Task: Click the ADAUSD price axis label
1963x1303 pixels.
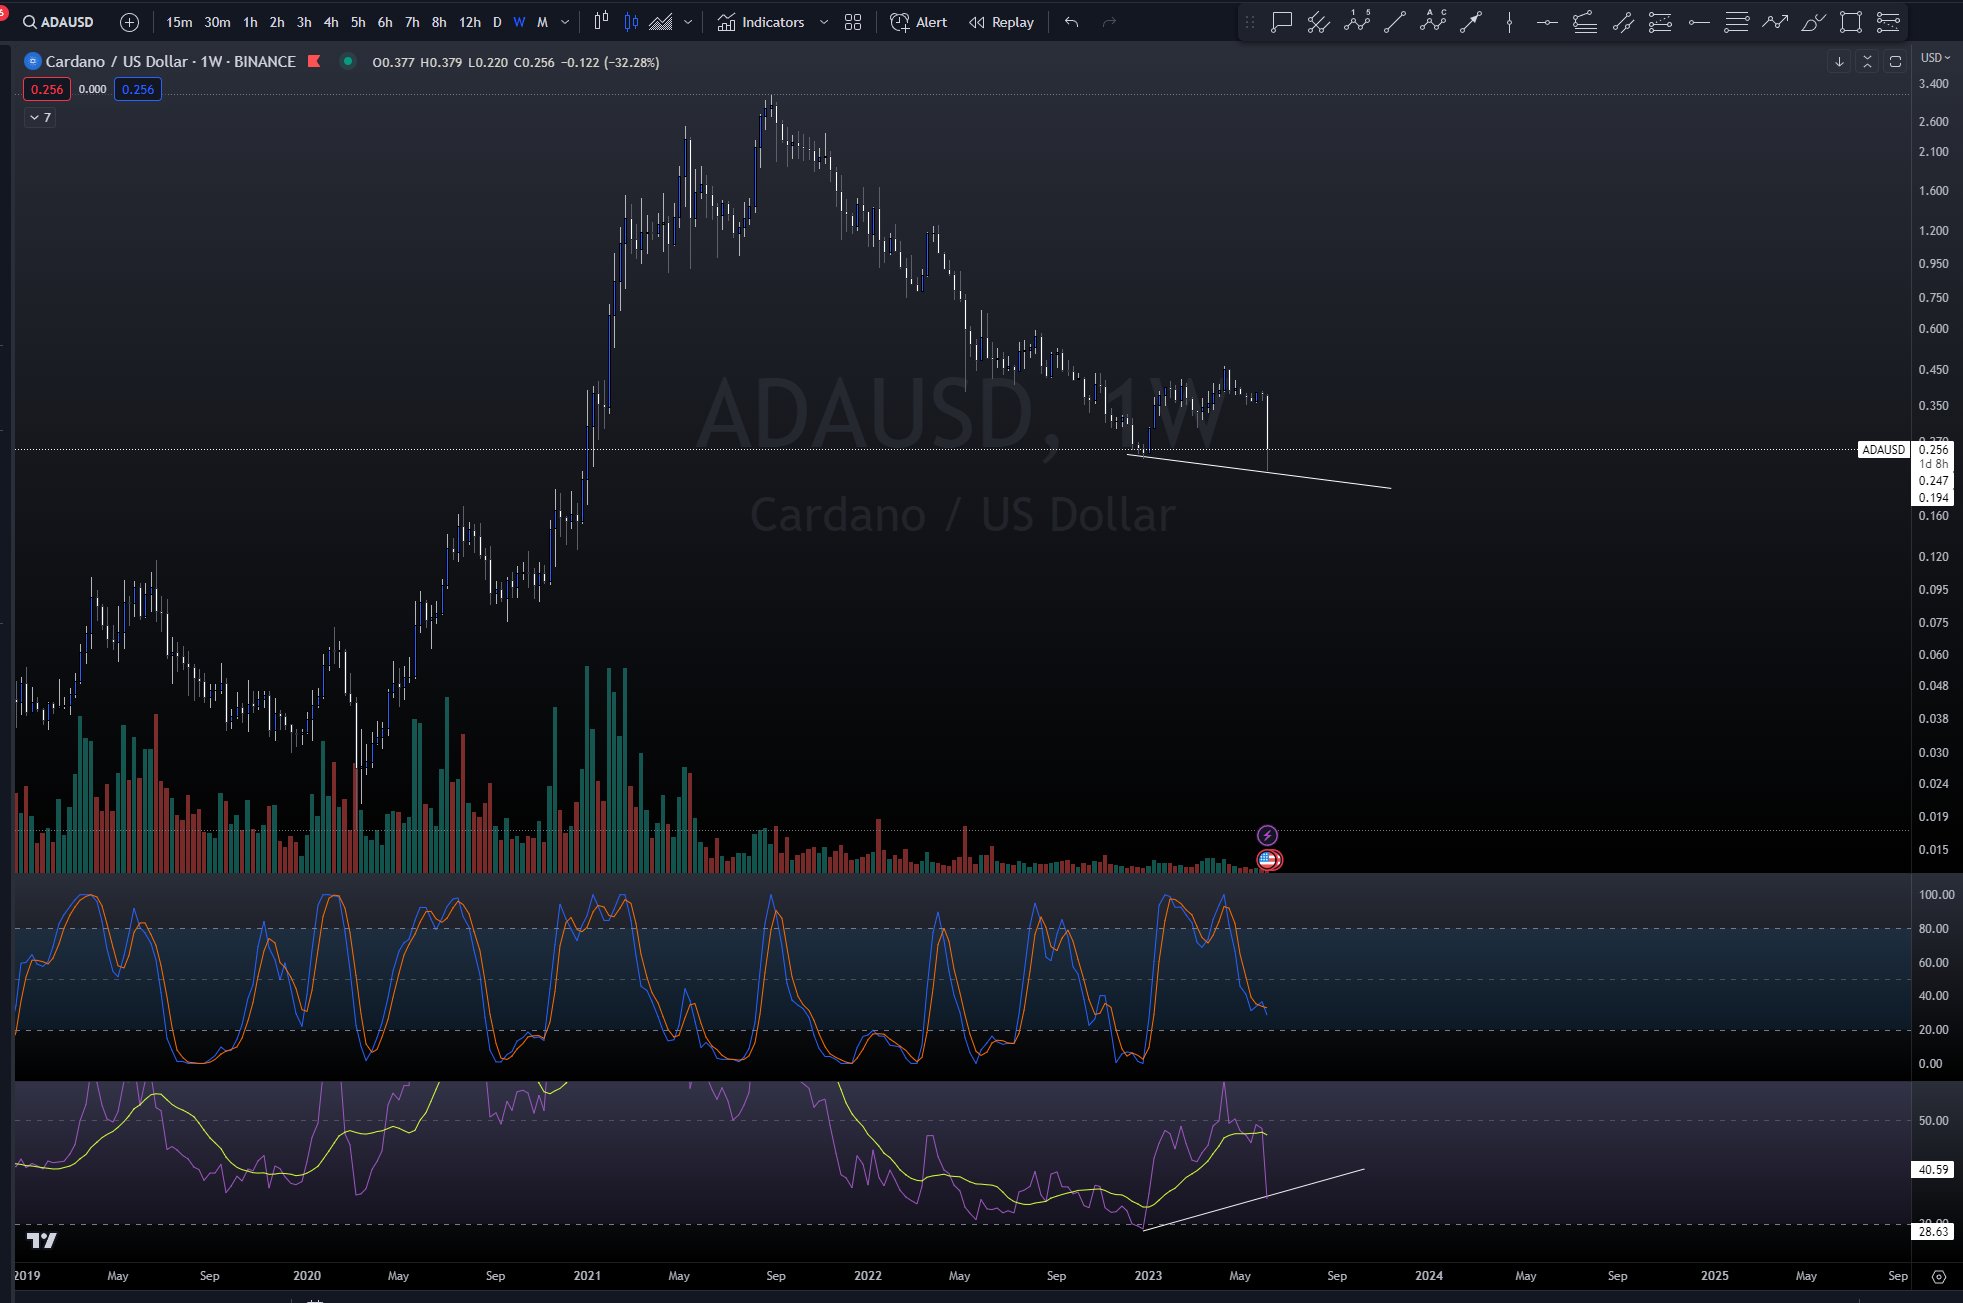Action: click(x=1883, y=450)
